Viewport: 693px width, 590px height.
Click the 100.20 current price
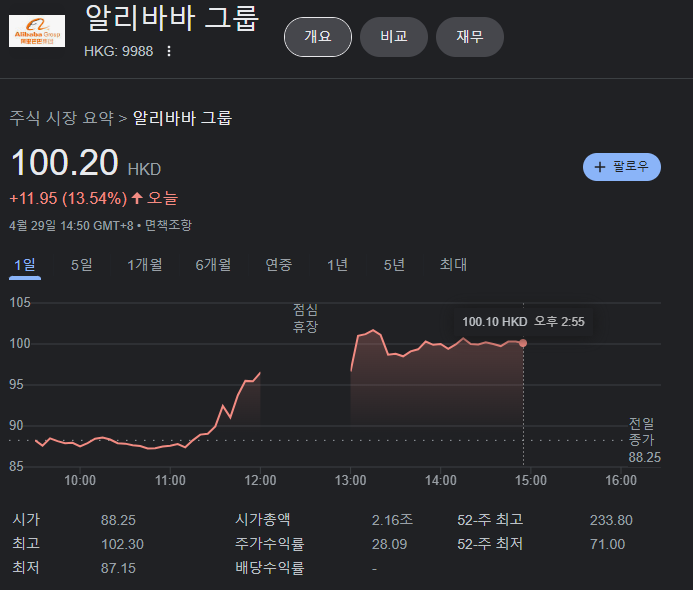point(65,163)
